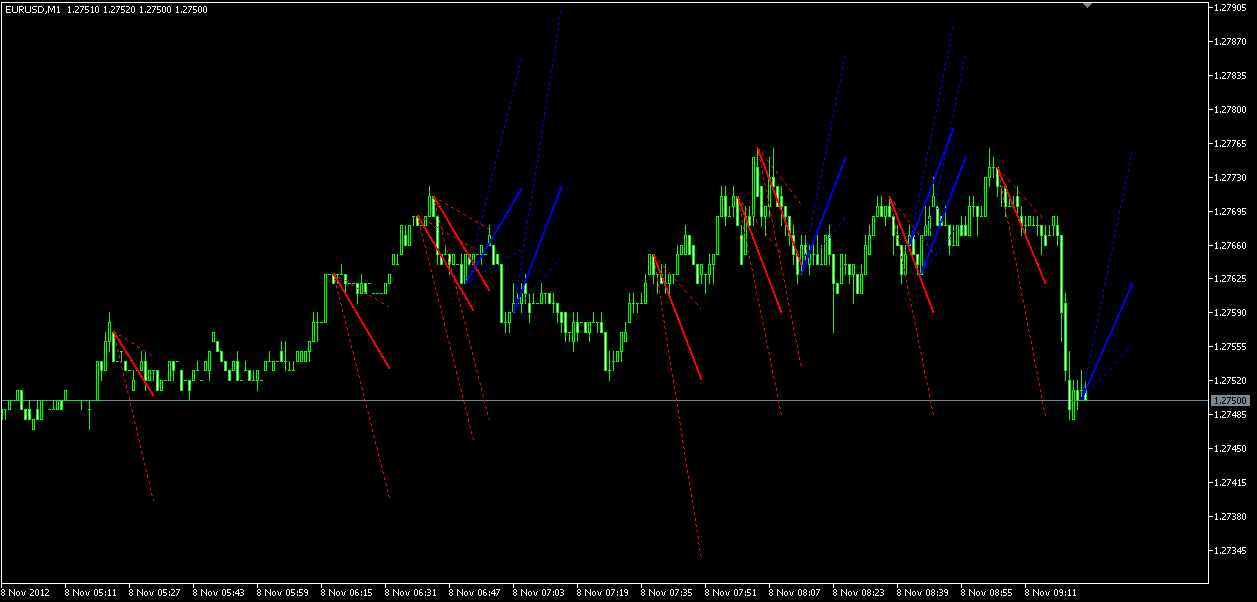Screen dimensions: 1257x602
Task: Click the 8 Nov 2012 date label
Action: pyautogui.click(x=25, y=592)
